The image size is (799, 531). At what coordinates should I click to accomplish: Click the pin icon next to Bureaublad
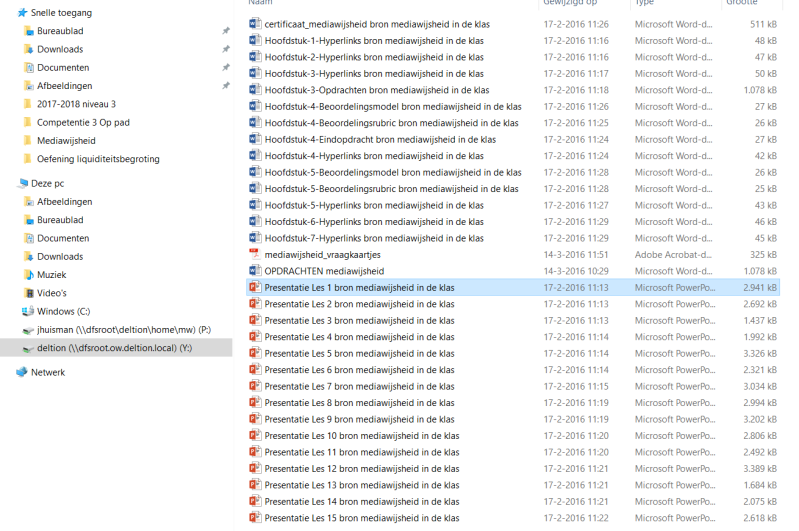click(226, 31)
